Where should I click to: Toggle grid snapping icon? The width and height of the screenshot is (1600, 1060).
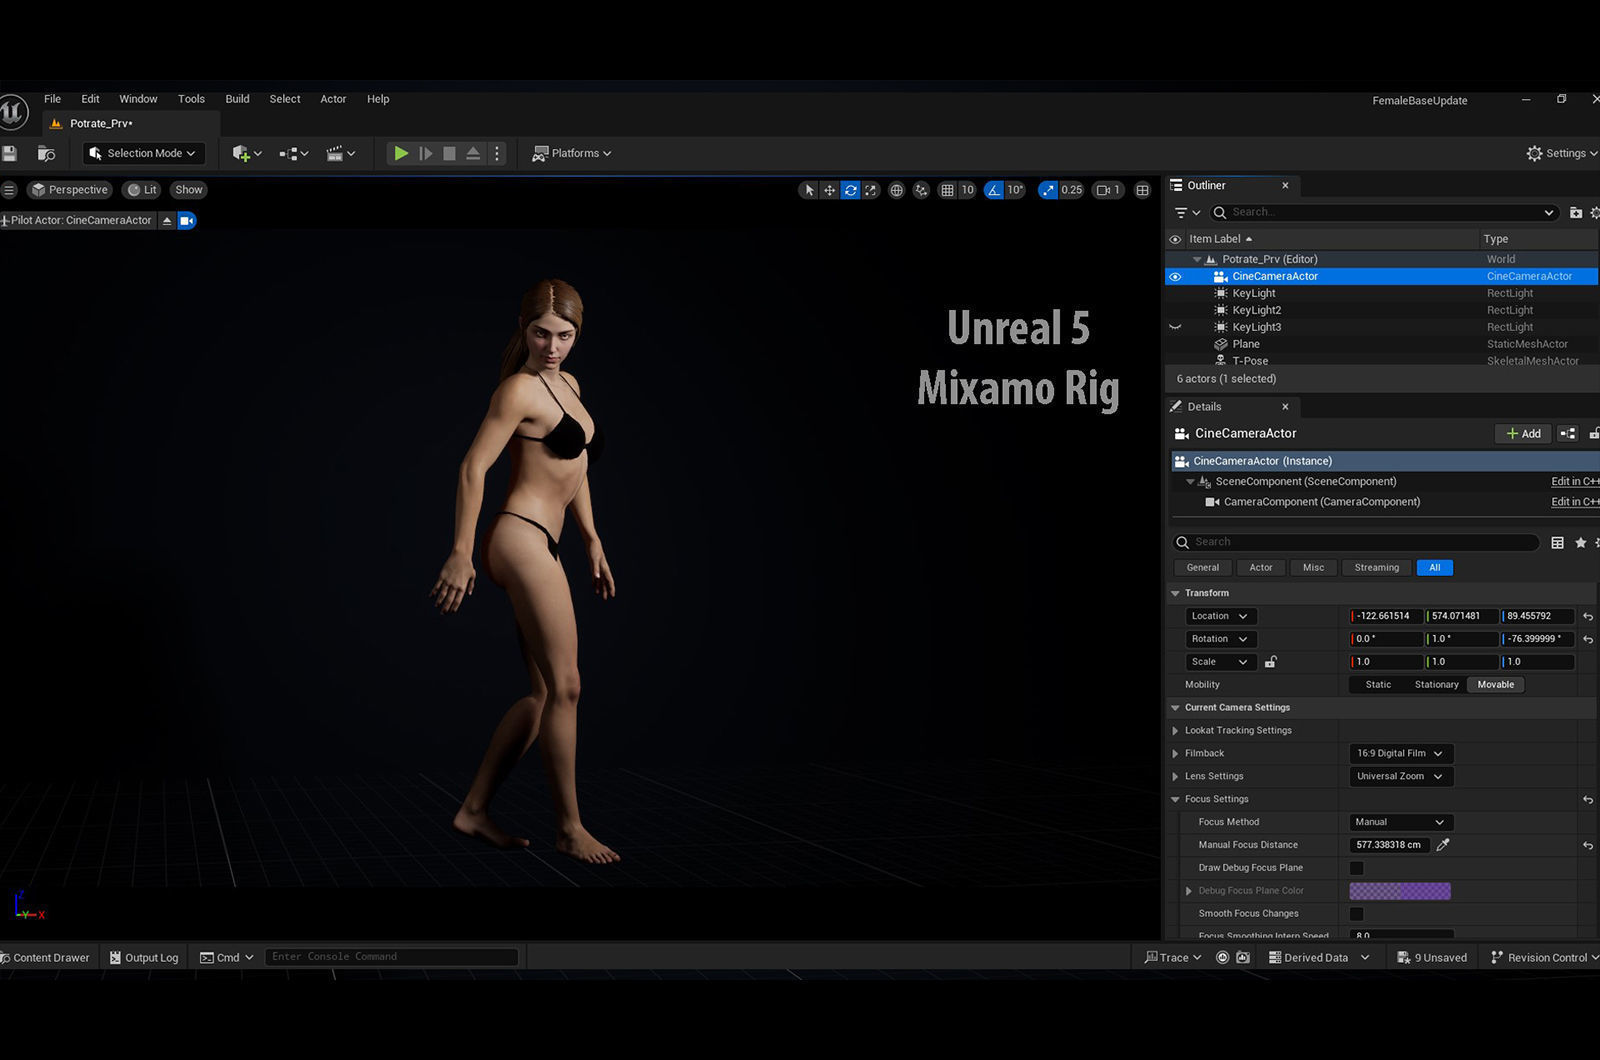click(x=947, y=190)
